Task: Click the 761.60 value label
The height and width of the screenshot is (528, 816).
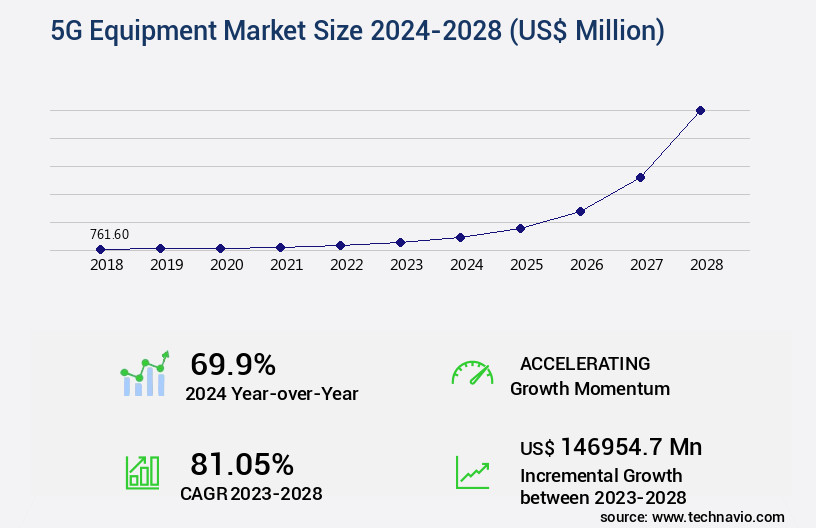Action: click(x=109, y=234)
